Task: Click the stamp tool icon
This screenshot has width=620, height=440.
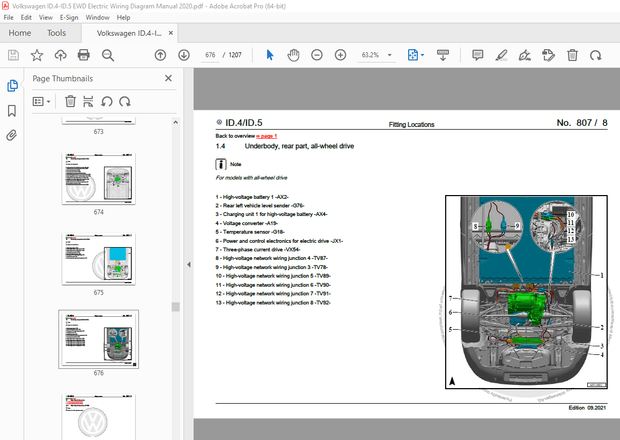Action: [x=548, y=55]
